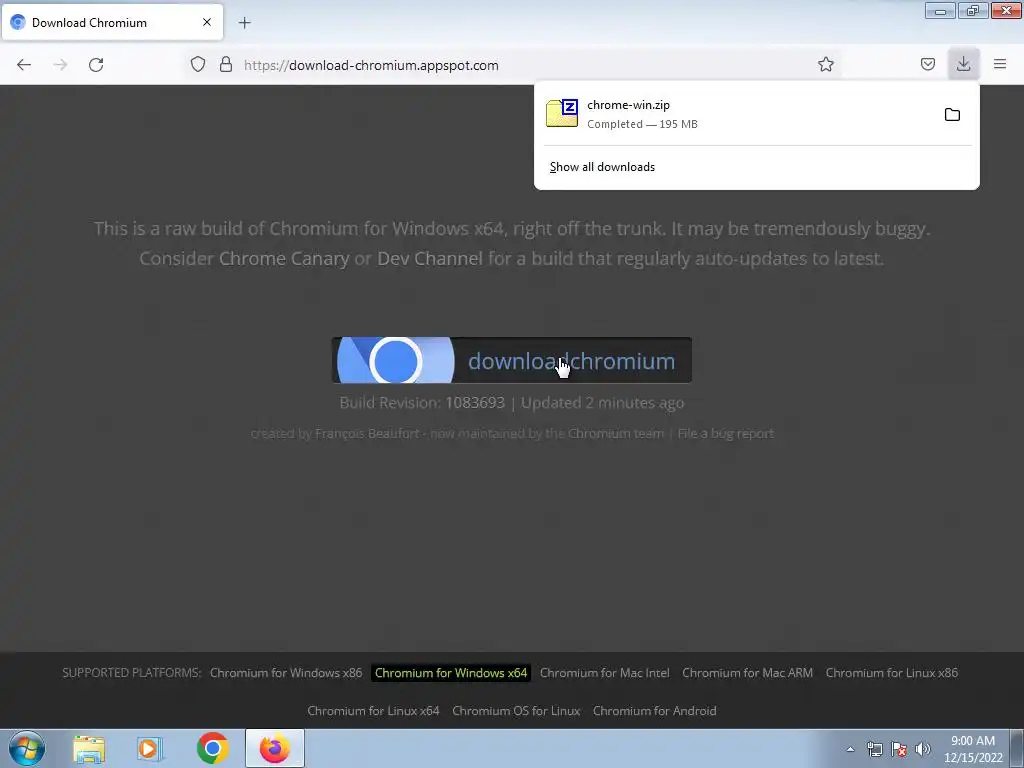Open the Windows Start menu orb

click(x=27, y=748)
